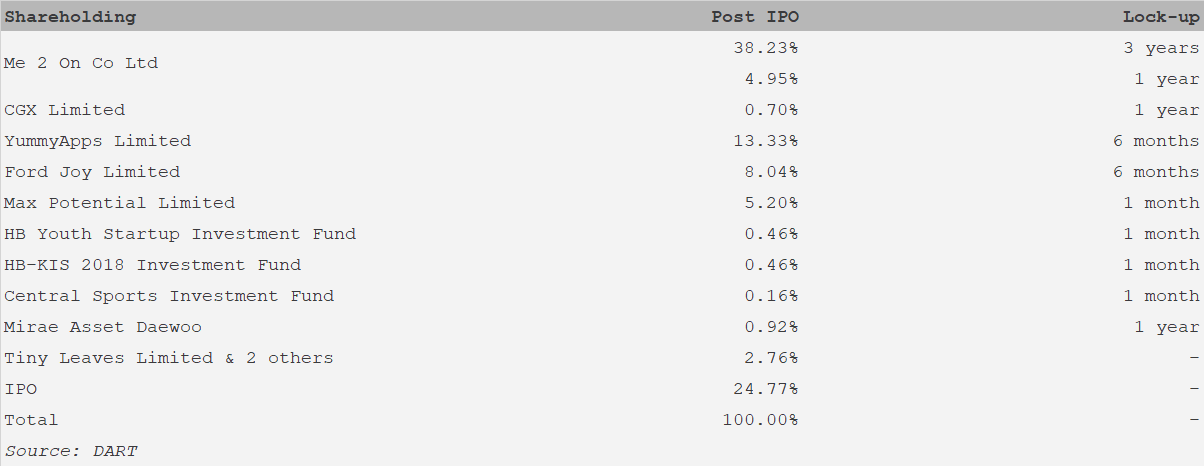The height and width of the screenshot is (466, 1204).
Task: Select the 24.77% IPO share value
Action: 766,389
